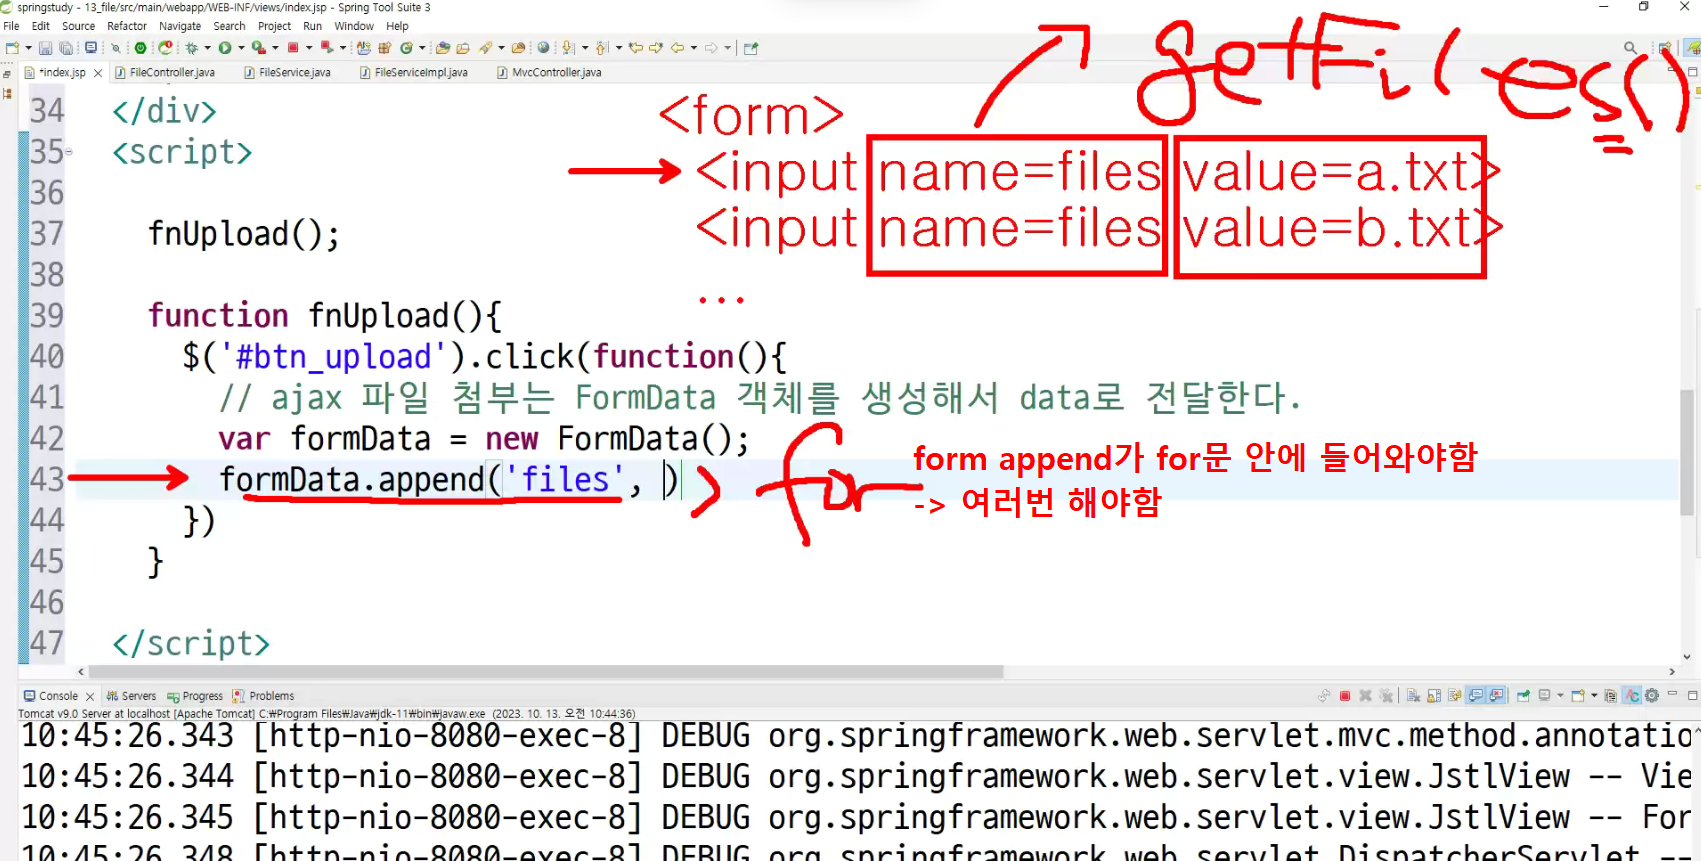1701x861 pixels.
Task: Click the Save All toolbar icon
Action: [x=66, y=48]
